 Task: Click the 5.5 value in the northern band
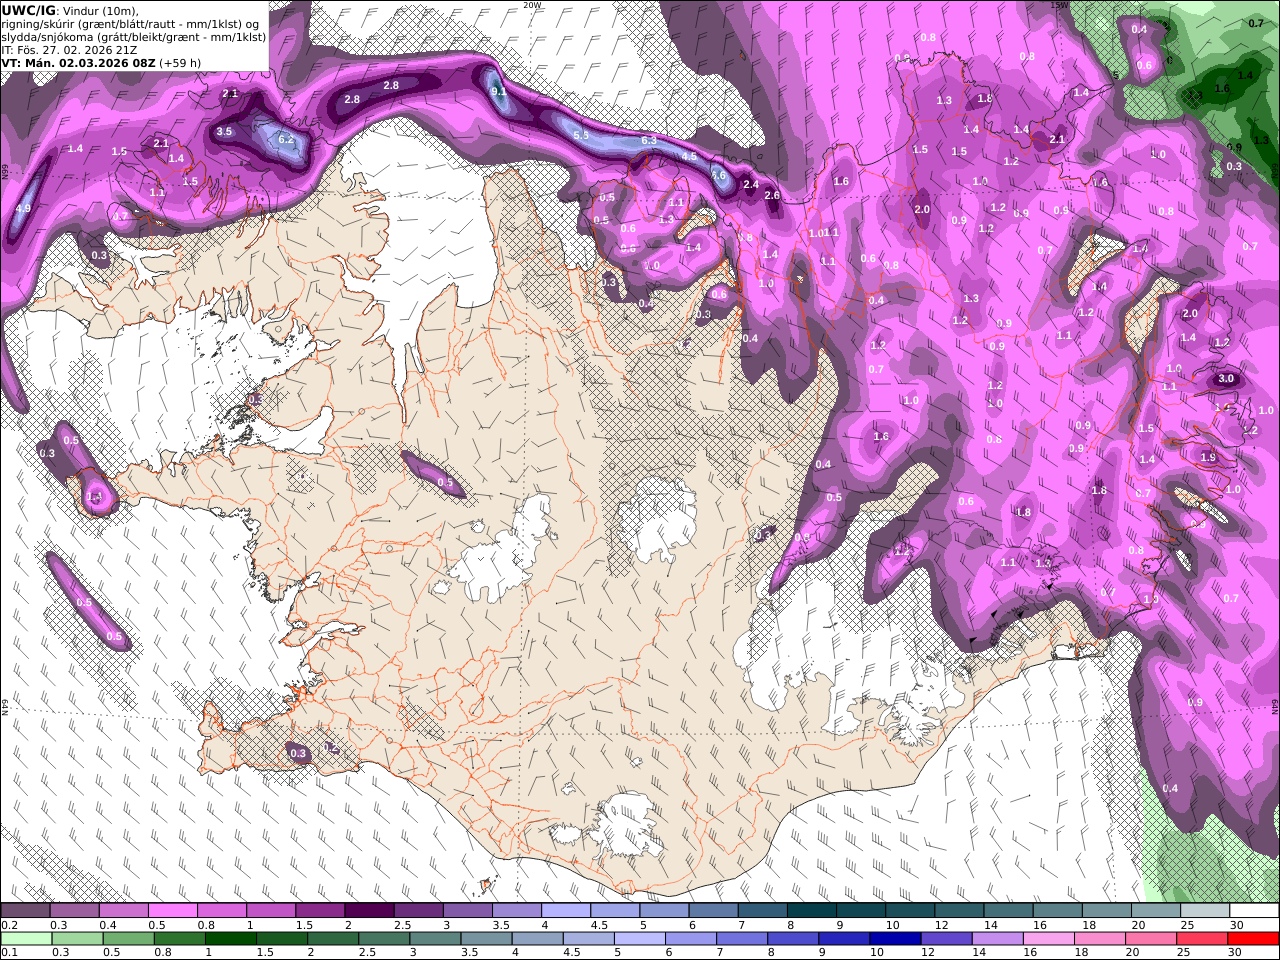(x=582, y=135)
